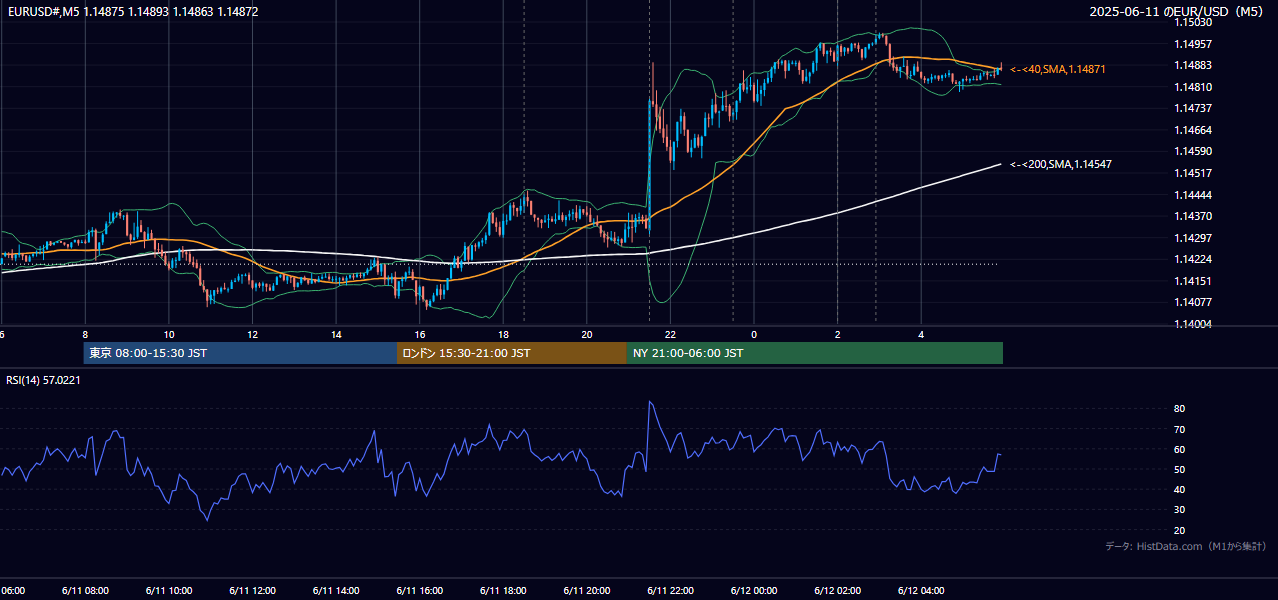The image size is (1278, 600).
Task: Click the 200 SMA label 1.14547
Action: click(1062, 164)
